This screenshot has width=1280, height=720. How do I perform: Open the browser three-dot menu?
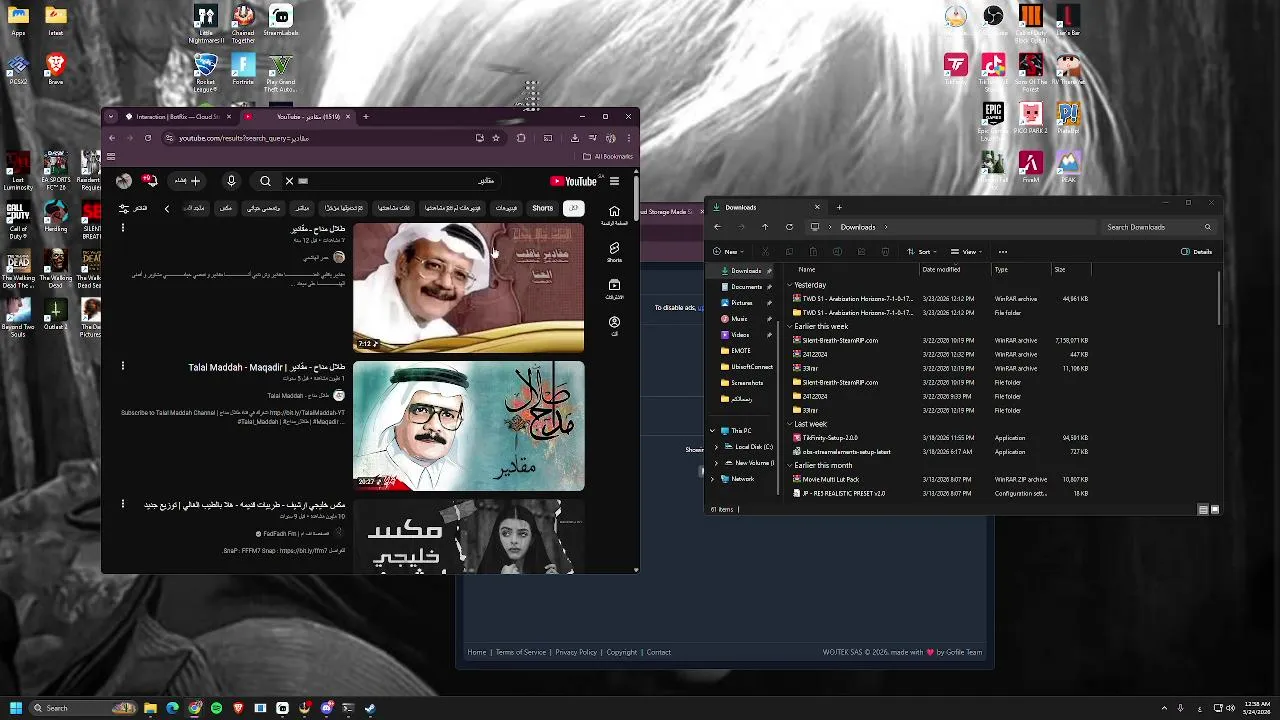coord(629,138)
